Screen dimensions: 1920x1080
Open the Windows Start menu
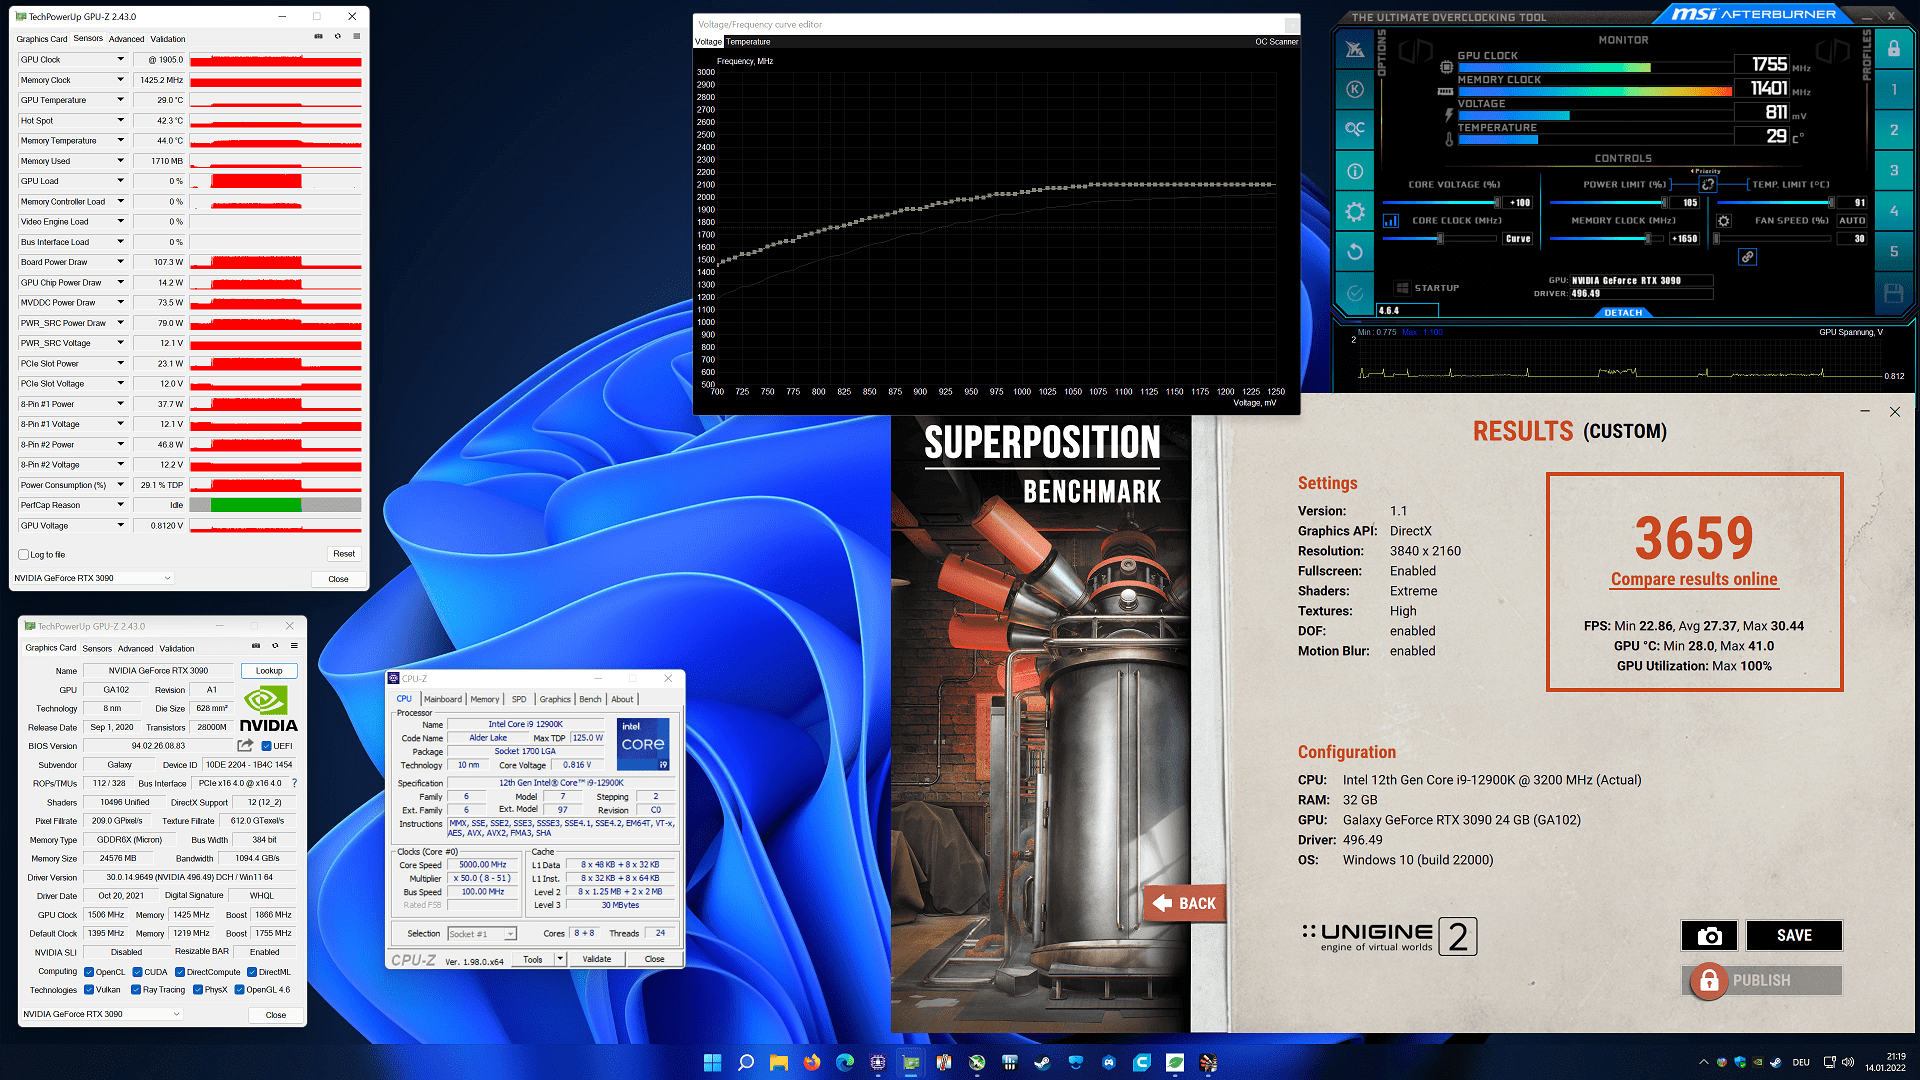coord(712,1062)
